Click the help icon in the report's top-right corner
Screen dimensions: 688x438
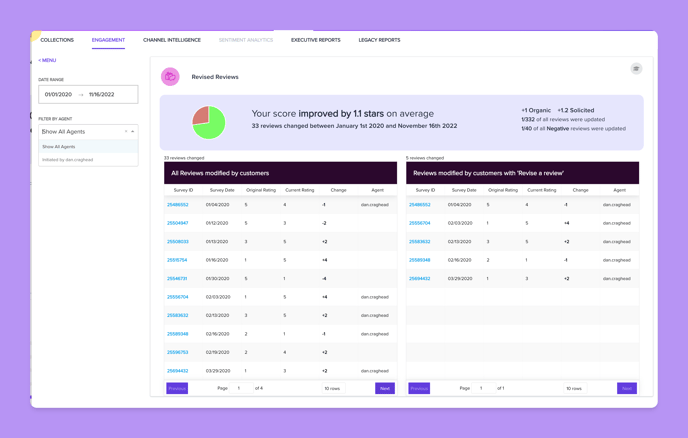pos(636,68)
